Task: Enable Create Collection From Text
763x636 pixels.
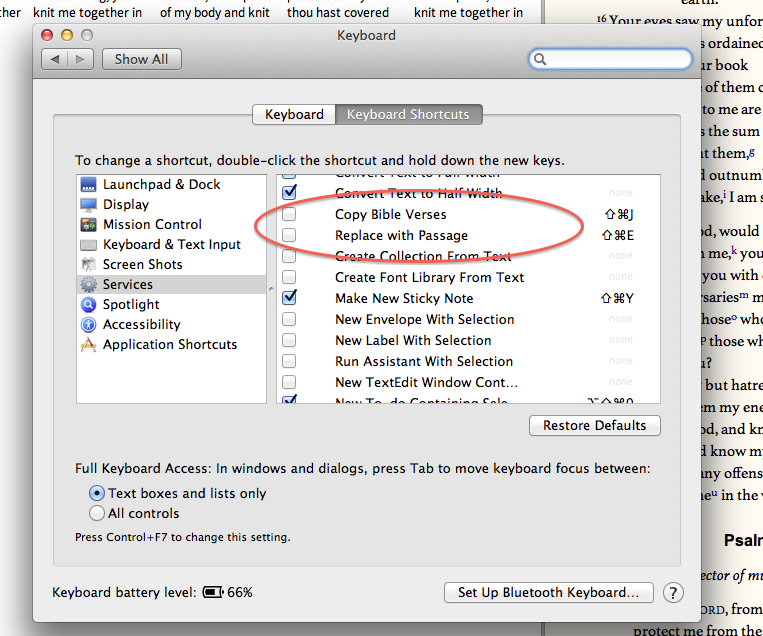Action: point(289,256)
